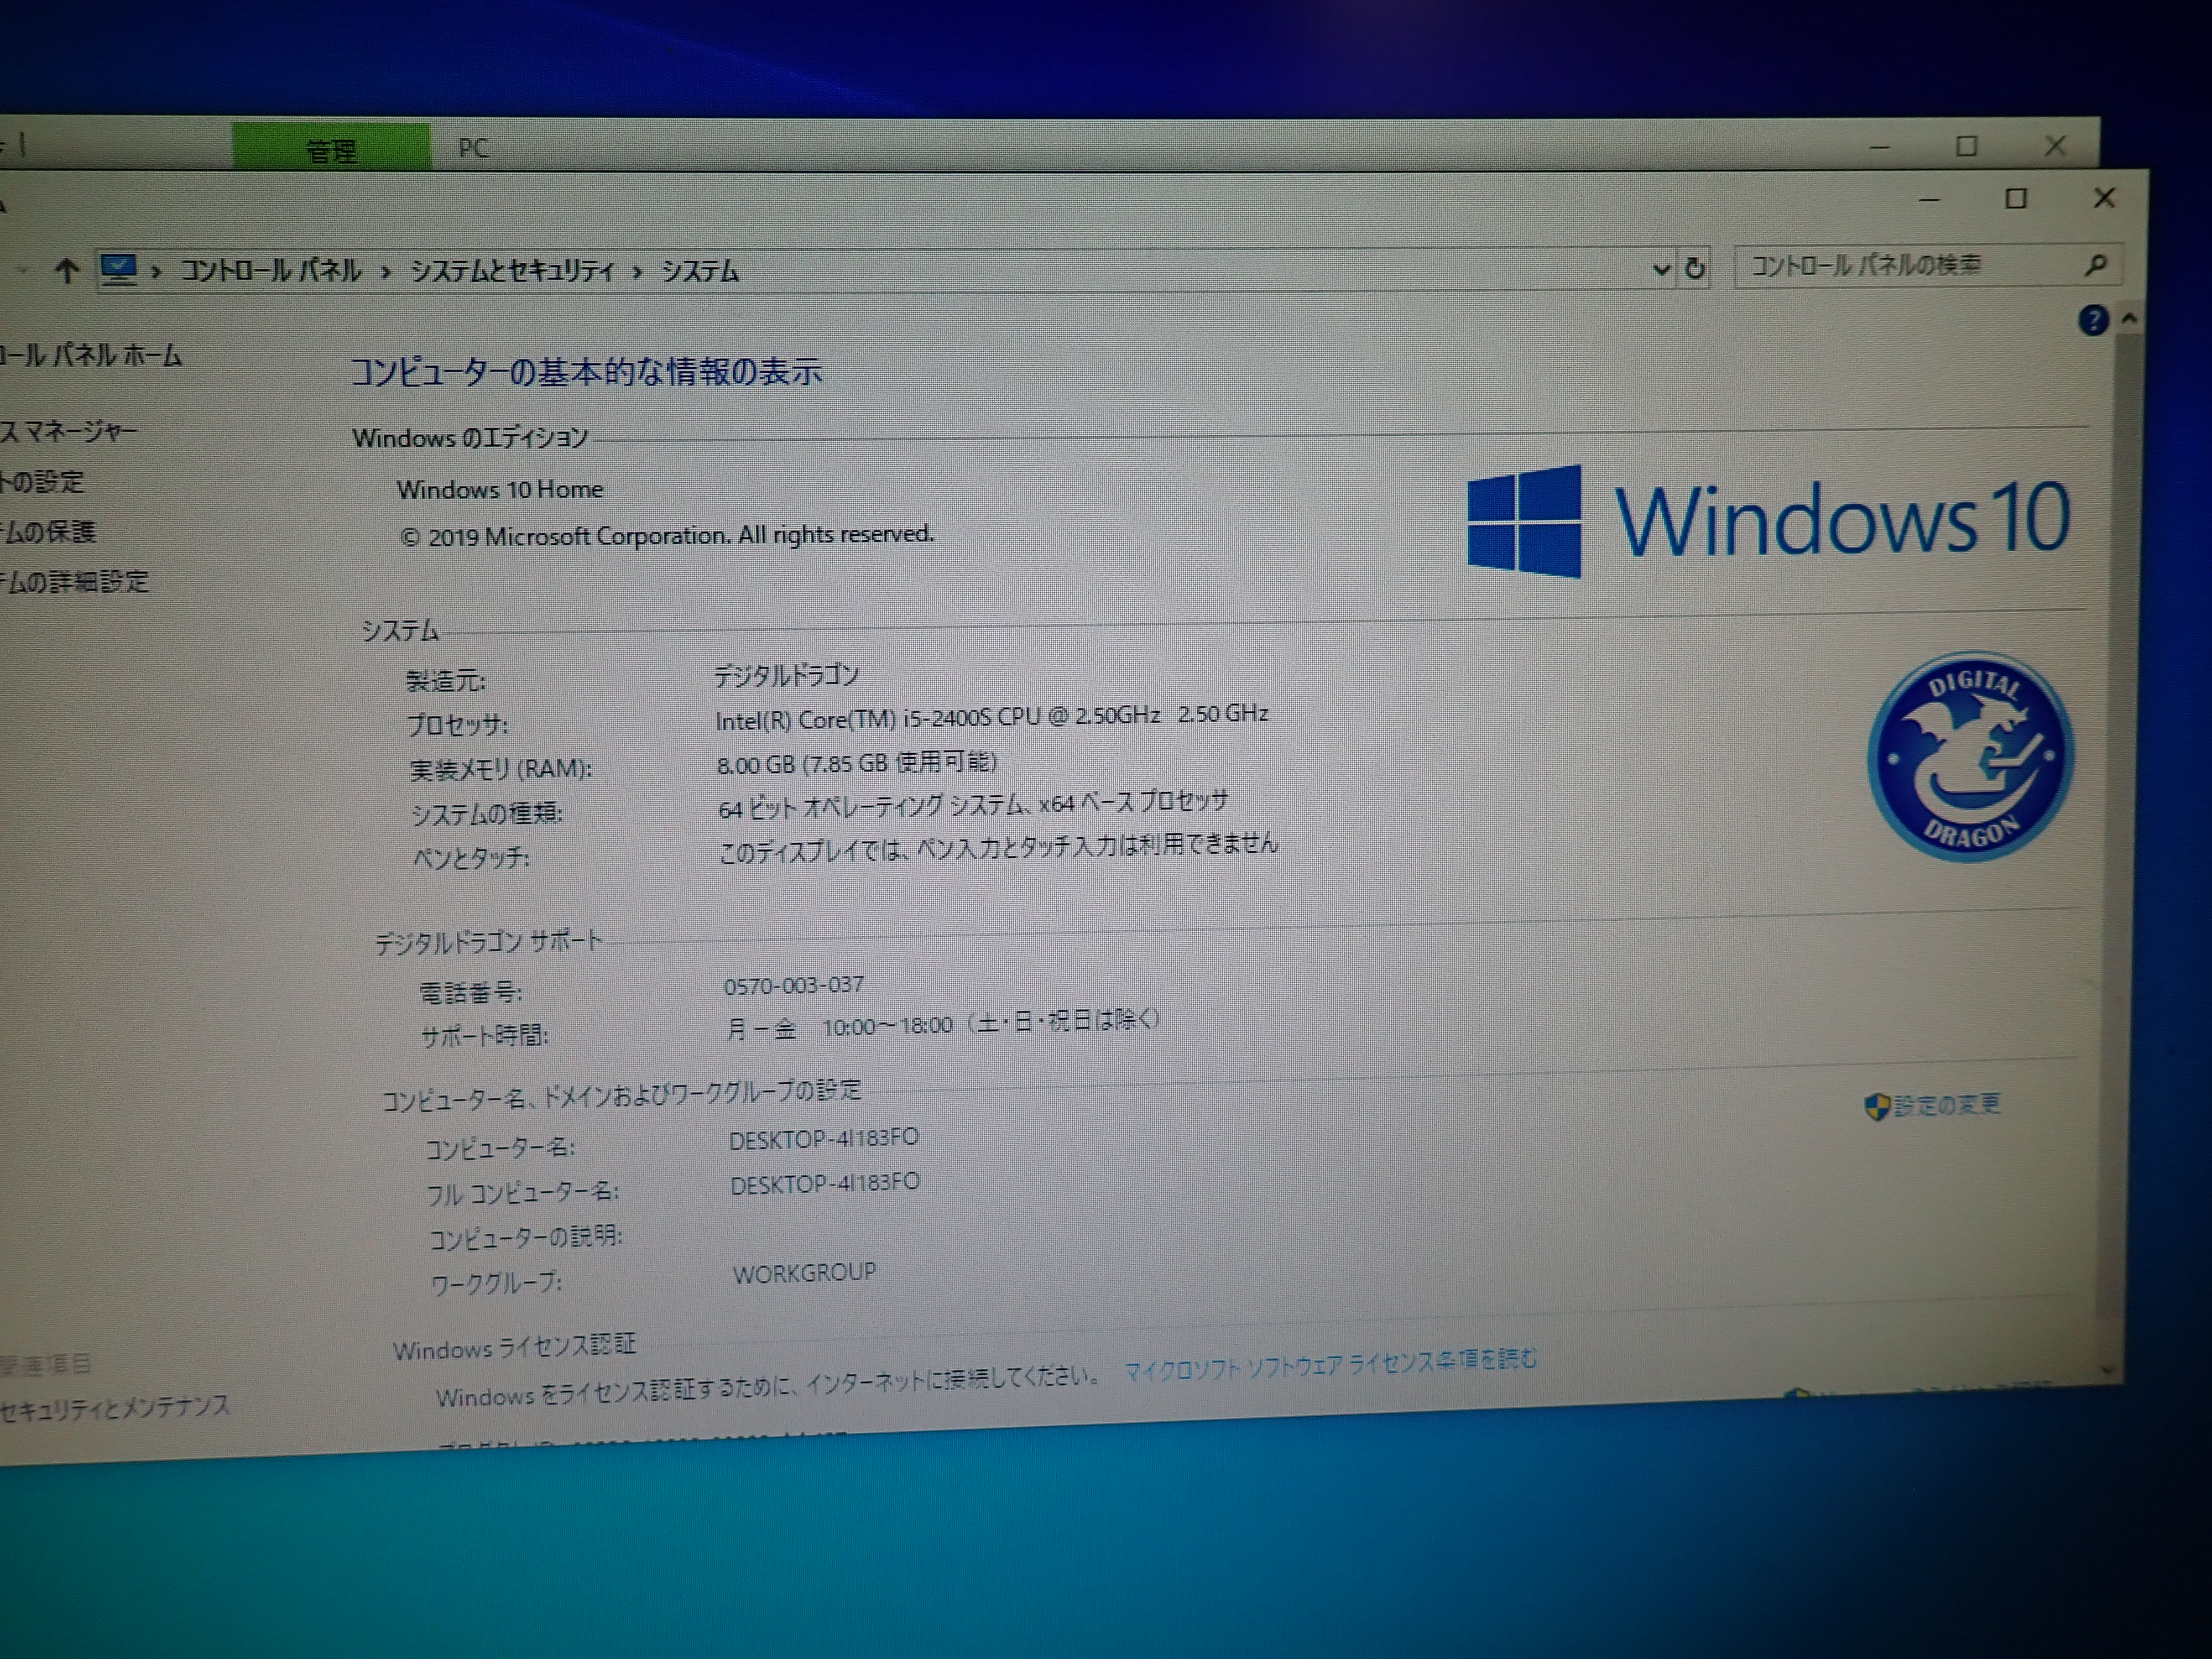Open システムの詳細設定 sidebar link

click(x=74, y=581)
